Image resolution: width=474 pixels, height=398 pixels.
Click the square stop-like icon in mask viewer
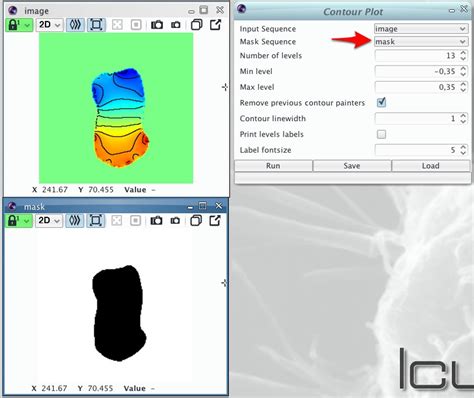click(x=136, y=221)
